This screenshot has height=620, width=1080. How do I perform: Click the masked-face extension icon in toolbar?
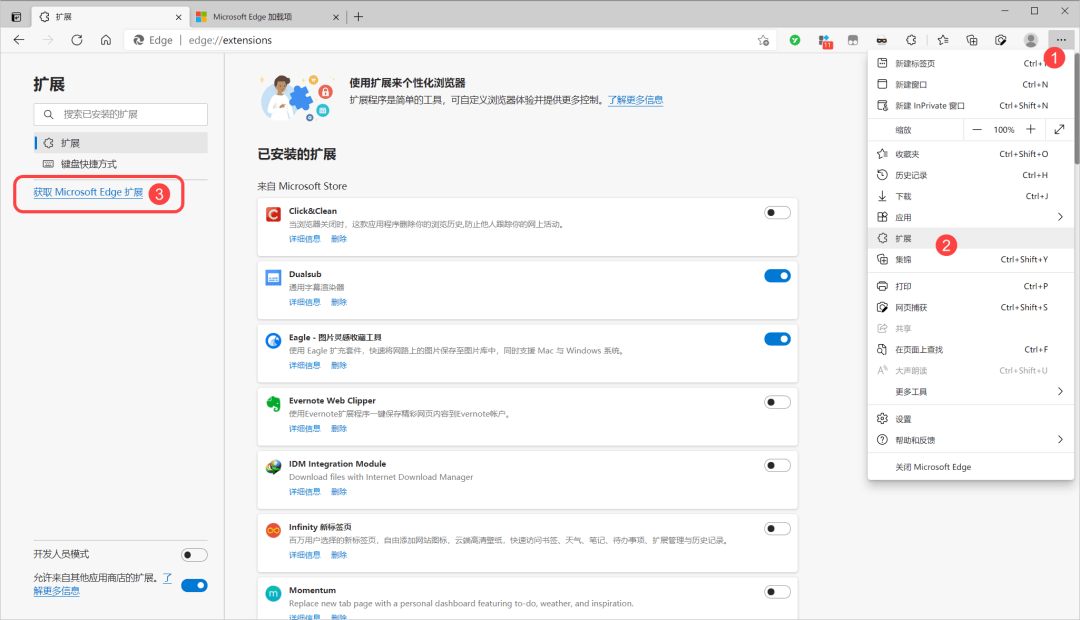pos(882,40)
